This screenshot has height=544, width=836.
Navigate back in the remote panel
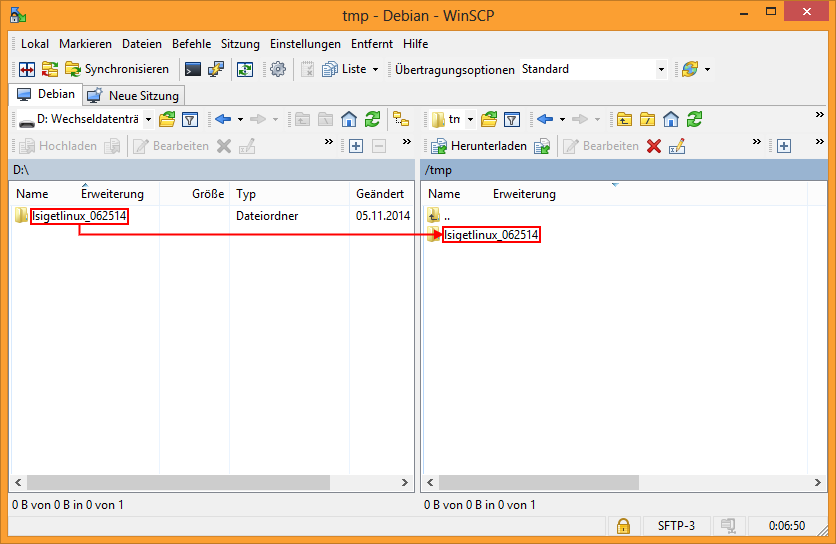pyautogui.click(x=545, y=119)
